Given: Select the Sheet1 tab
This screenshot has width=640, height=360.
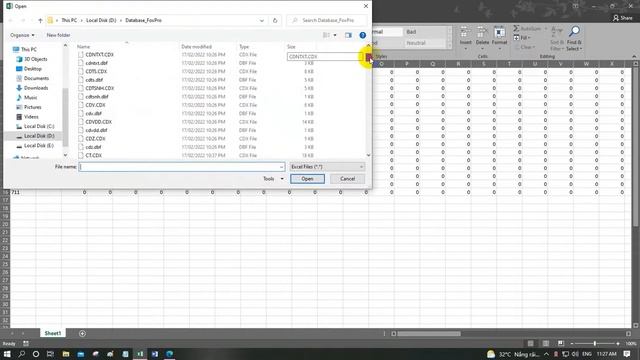Looking at the screenshot, I should pyautogui.click(x=53, y=333).
